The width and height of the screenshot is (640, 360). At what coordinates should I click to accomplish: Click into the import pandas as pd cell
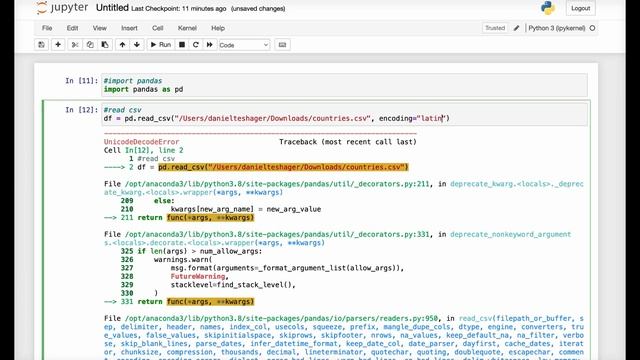344,85
